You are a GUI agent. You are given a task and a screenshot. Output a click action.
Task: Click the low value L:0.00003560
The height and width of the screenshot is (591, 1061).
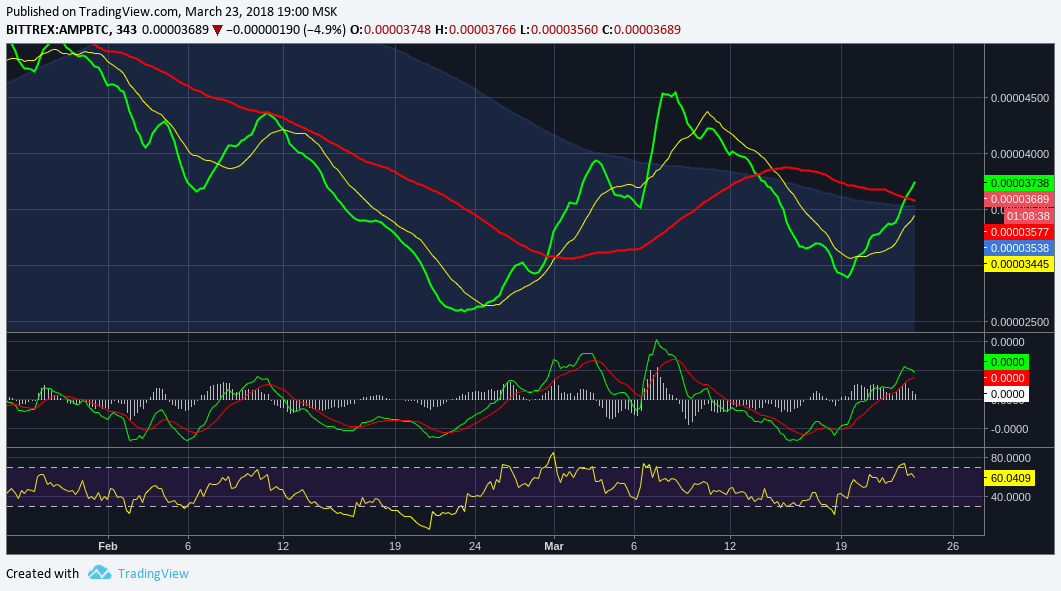point(558,30)
